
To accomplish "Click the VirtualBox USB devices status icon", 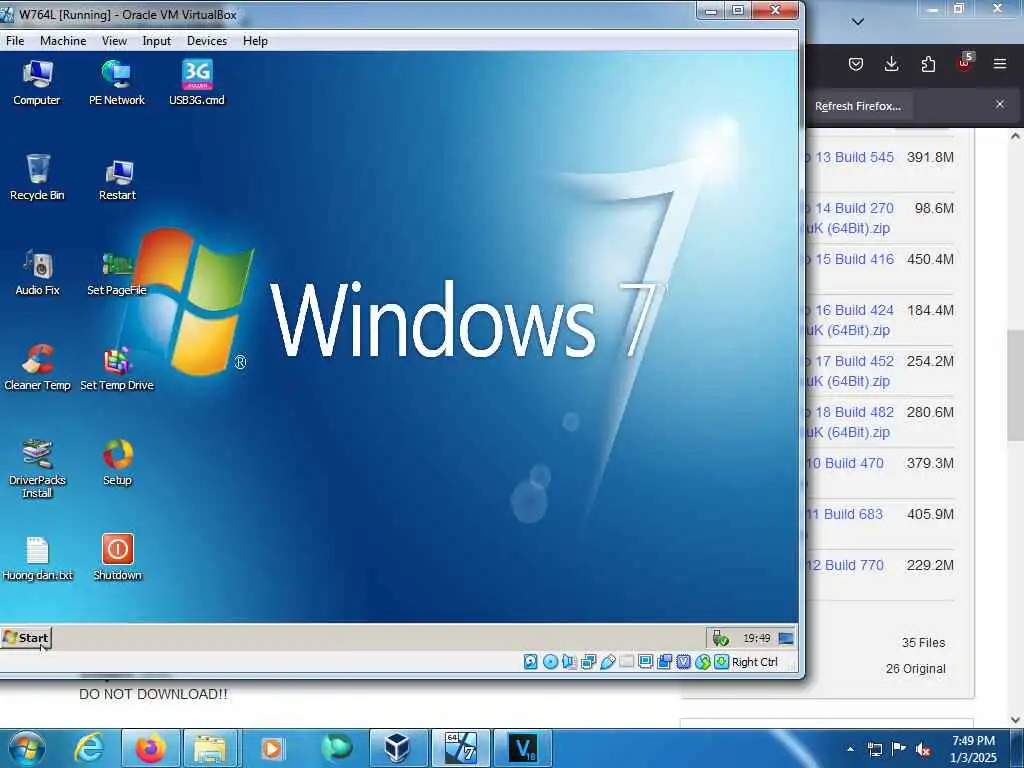I will (x=607, y=662).
